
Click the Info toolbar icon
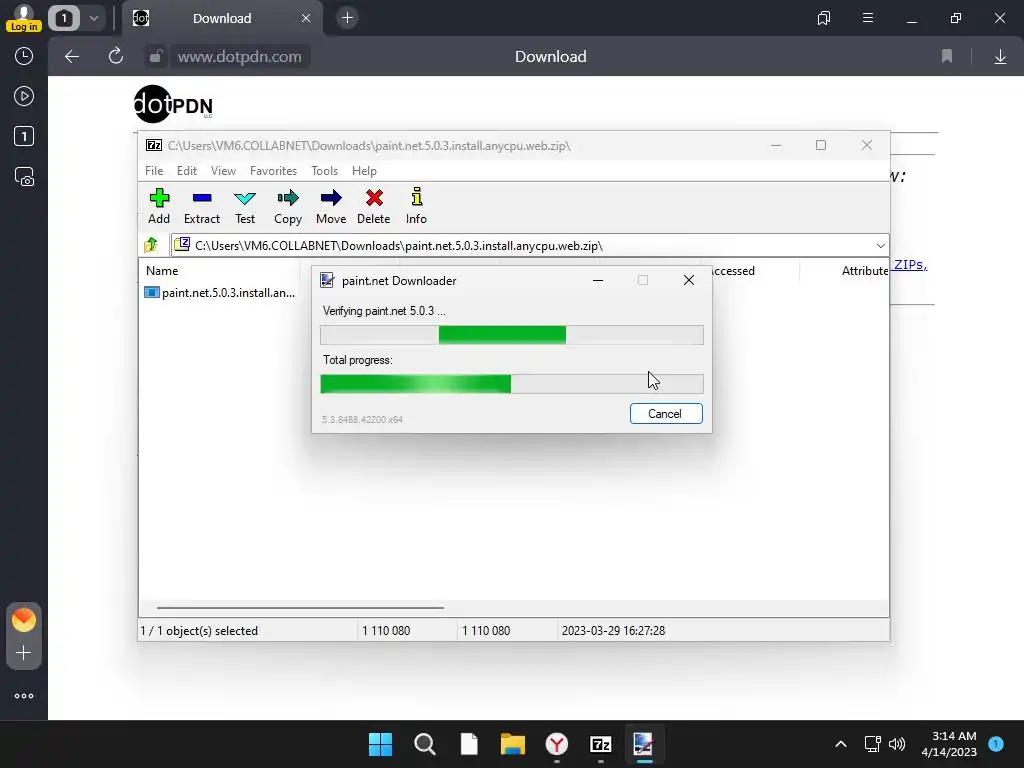coord(416,206)
